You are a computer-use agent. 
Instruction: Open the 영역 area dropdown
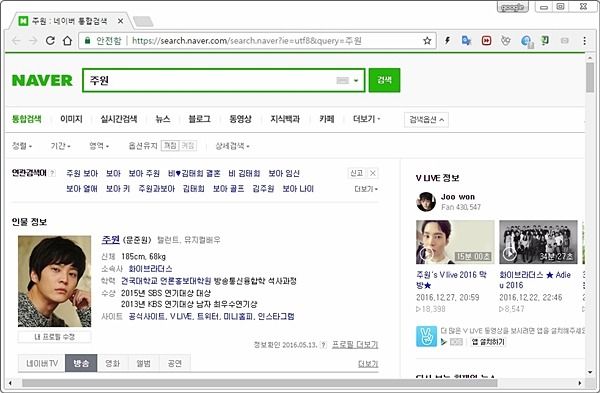click(99, 146)
